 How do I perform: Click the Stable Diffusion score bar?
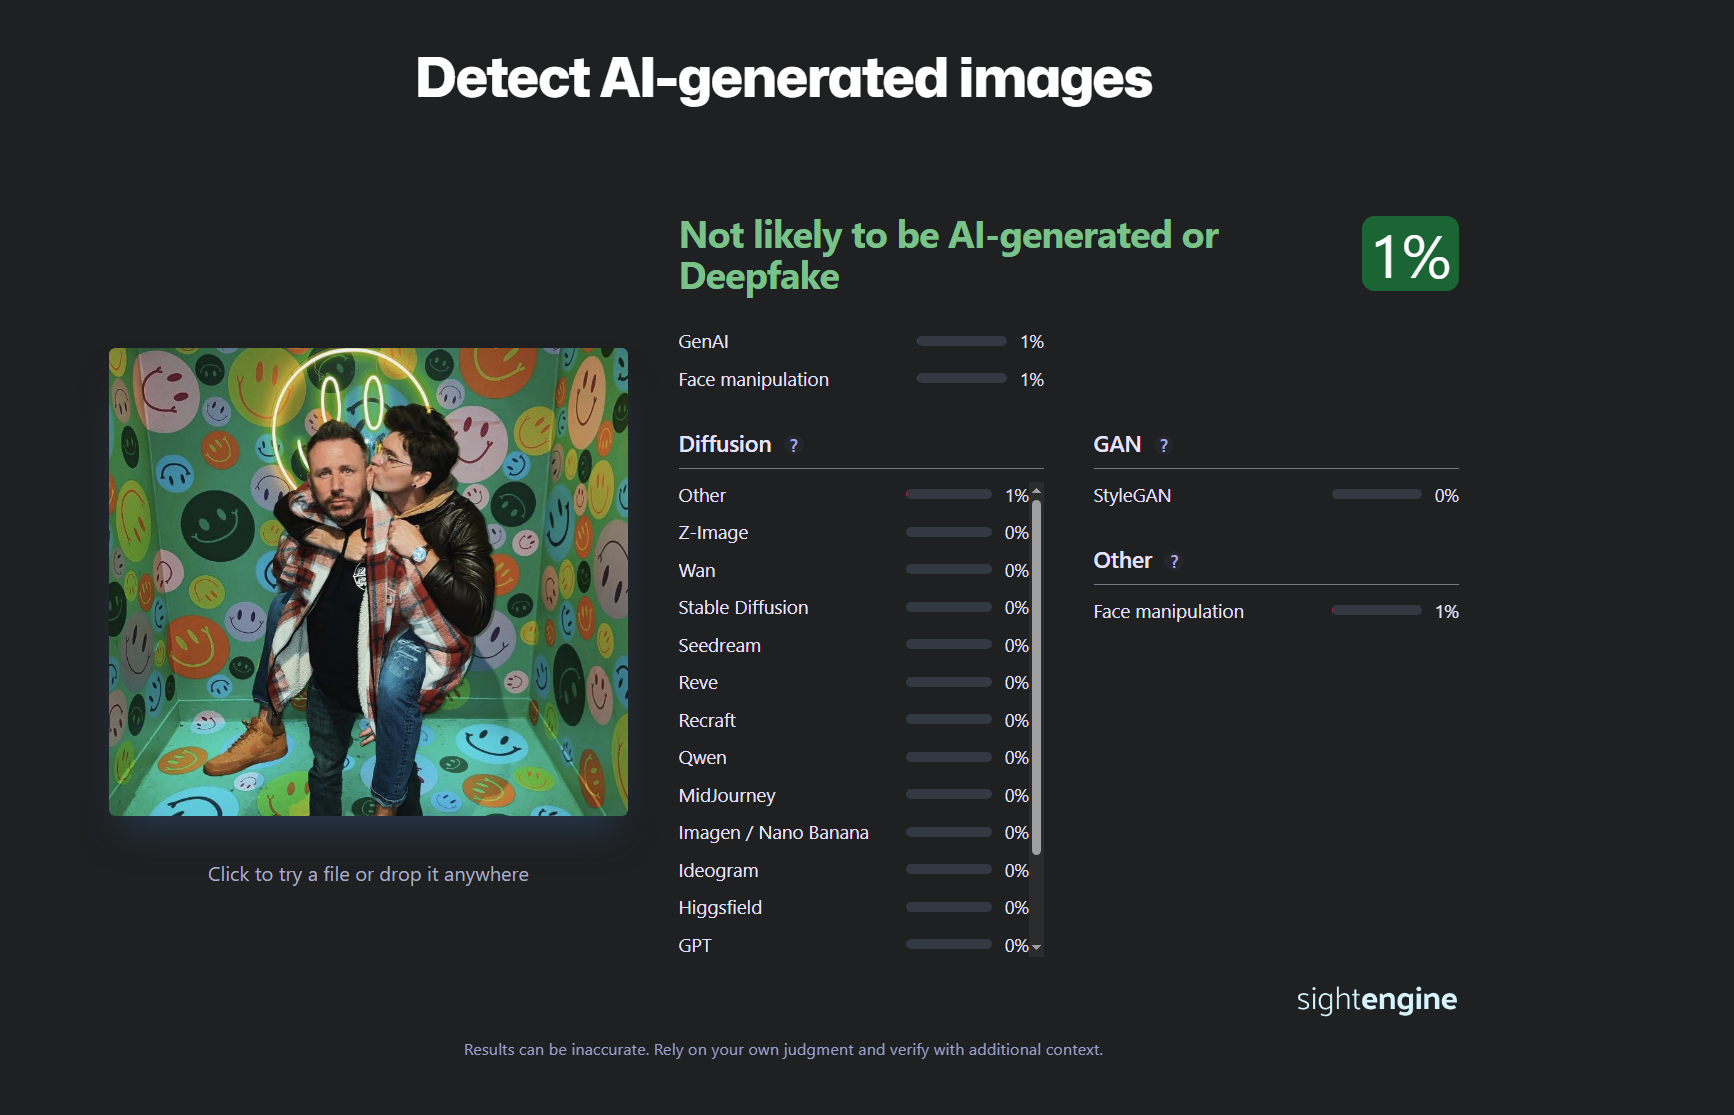coord(949,607)
